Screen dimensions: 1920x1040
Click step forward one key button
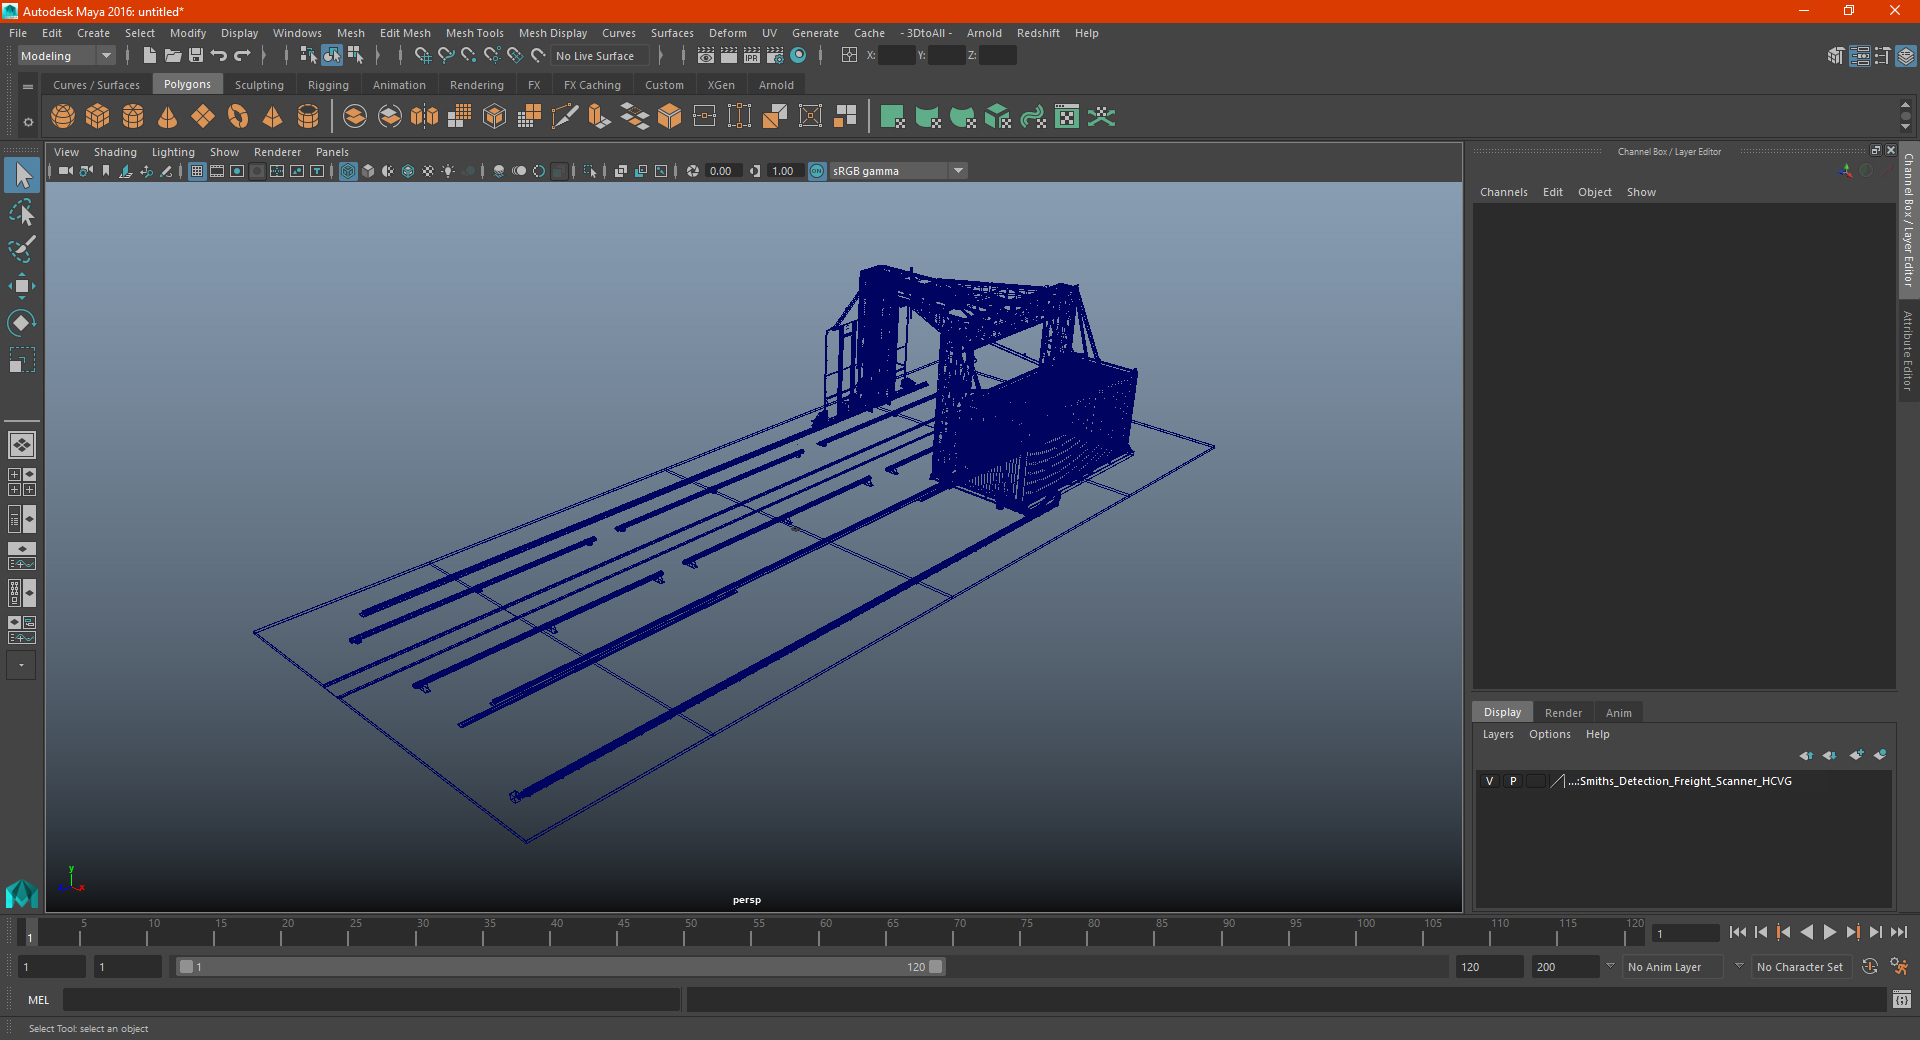1853,932
